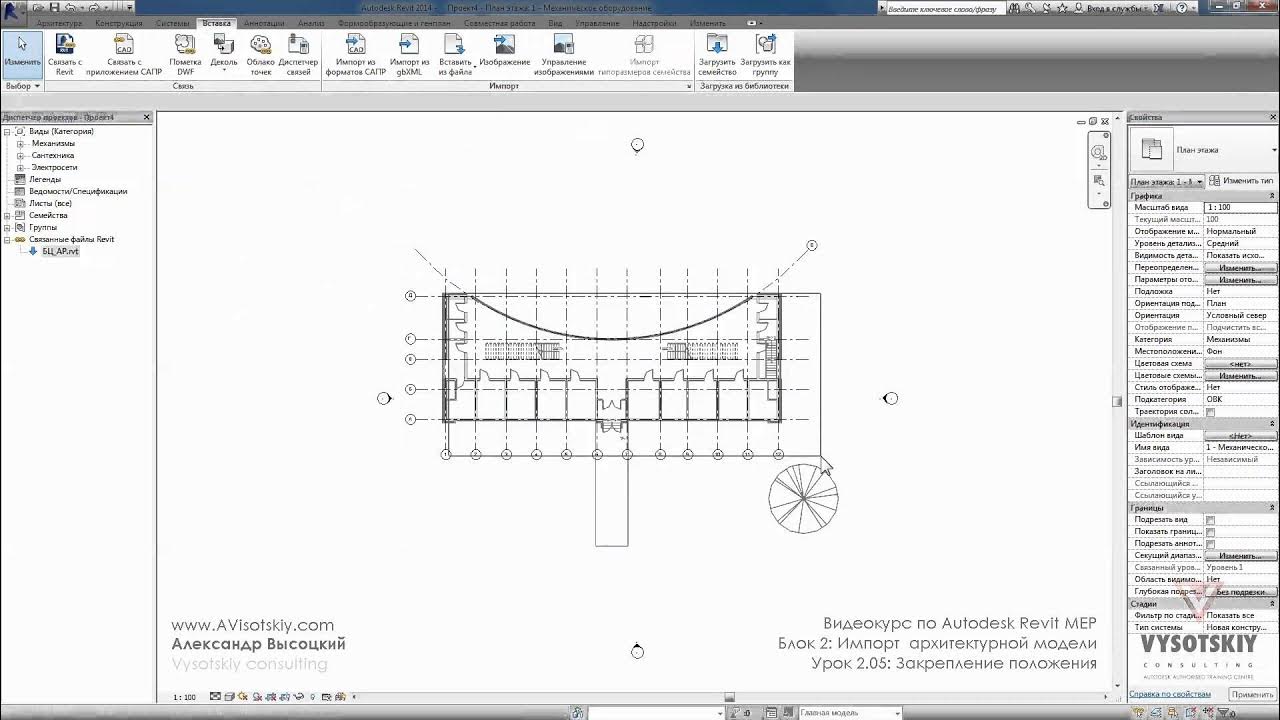Open Управление изображениями tool
1280x720 pixels.
(563, 54)
